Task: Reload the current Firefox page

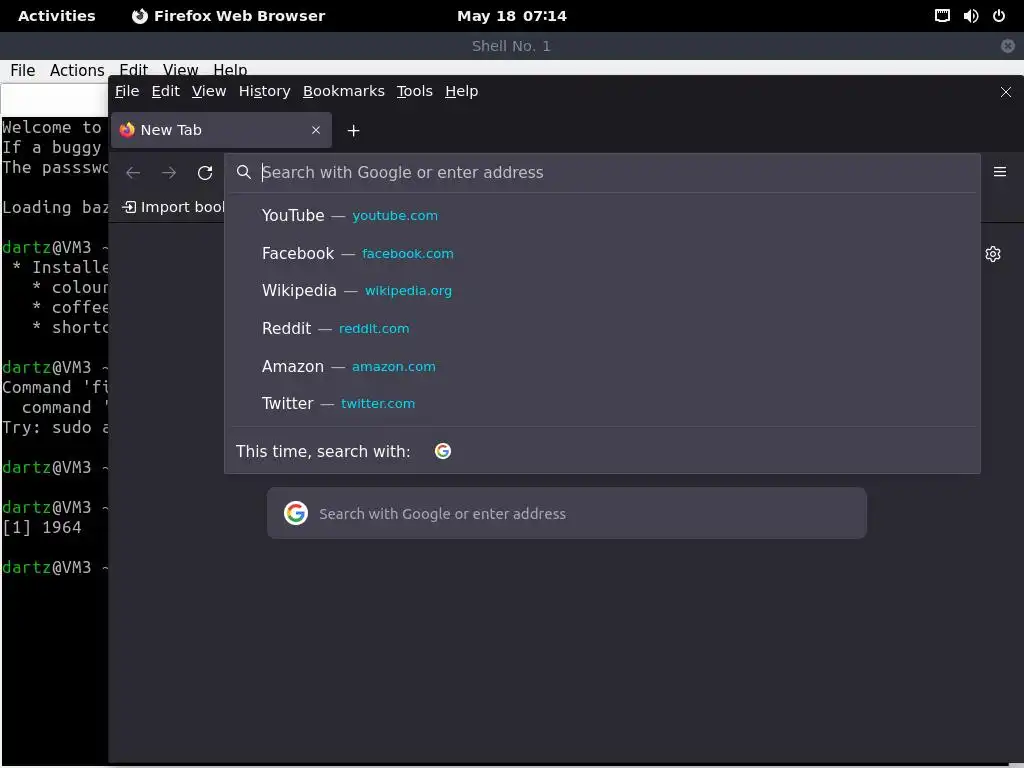Action: pos(205,172)
